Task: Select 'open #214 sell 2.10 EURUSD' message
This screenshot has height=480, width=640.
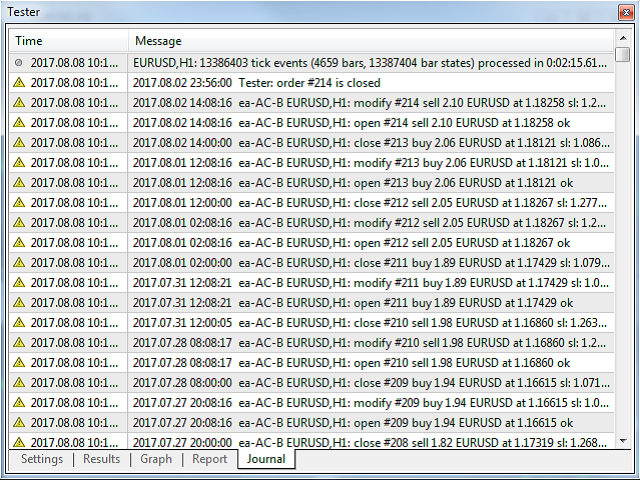Action: pos(351,123)
